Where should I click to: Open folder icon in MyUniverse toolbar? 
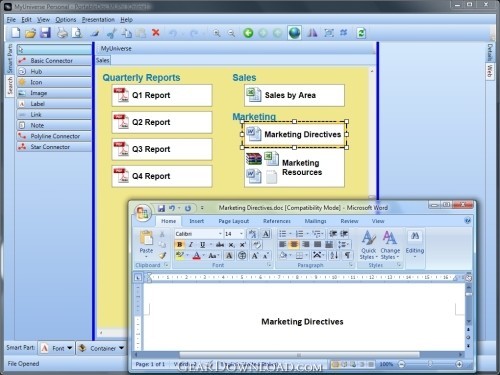(30, 33)
